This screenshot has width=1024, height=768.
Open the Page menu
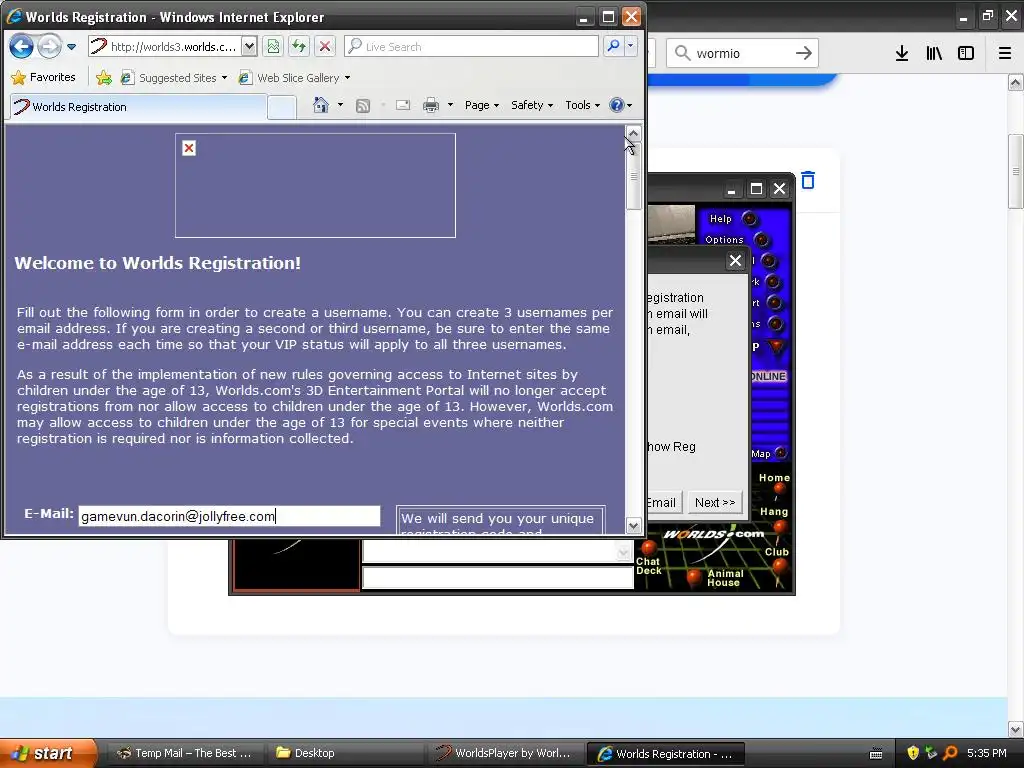point(481,105)
